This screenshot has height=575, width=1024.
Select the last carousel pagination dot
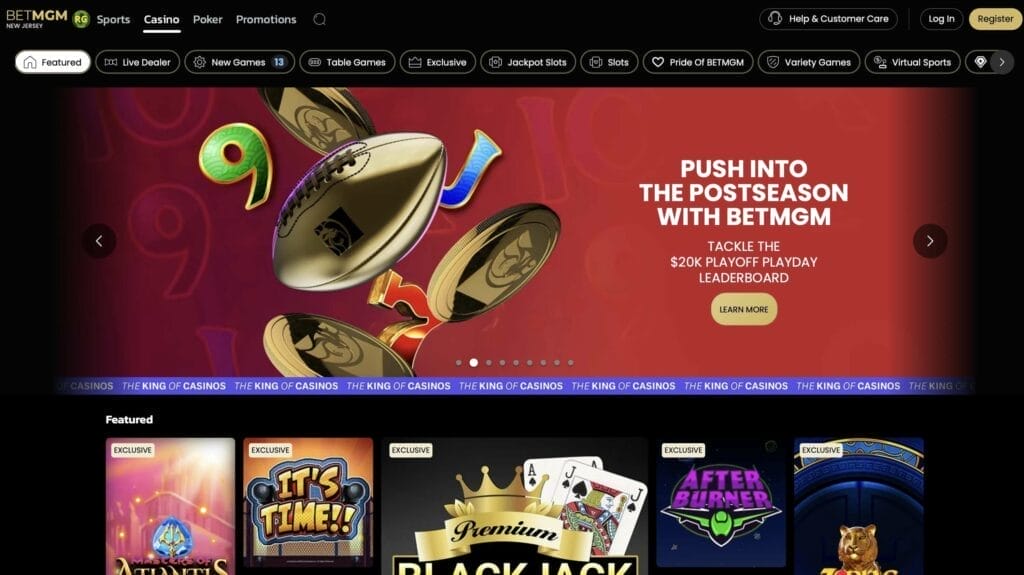tap(571, 363)
